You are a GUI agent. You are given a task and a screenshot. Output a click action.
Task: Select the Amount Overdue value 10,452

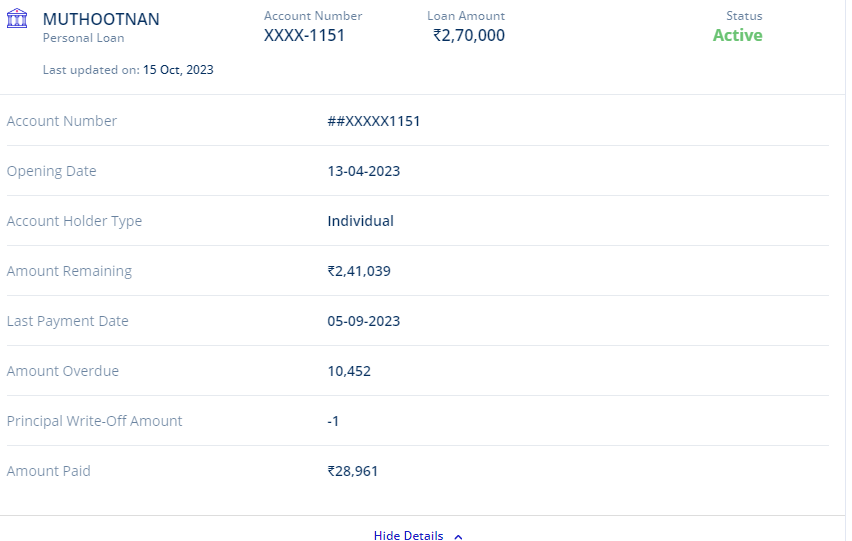tap(348, 371)
